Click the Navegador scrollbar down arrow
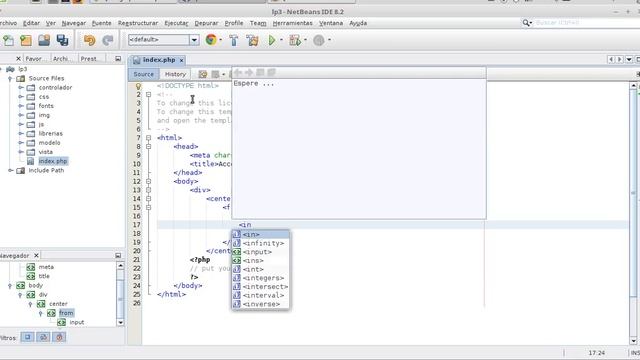Screen dimensions: 640x360 pos(120,322)
